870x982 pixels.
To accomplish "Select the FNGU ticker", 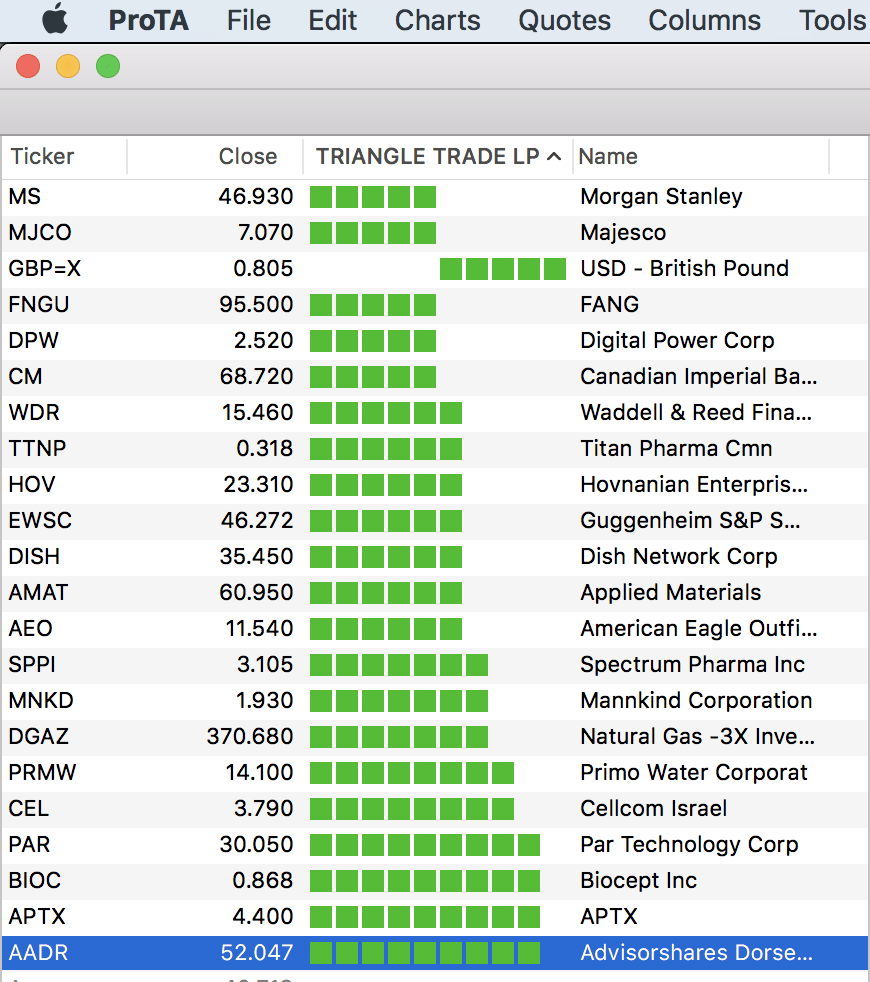I will pos(39,305).
